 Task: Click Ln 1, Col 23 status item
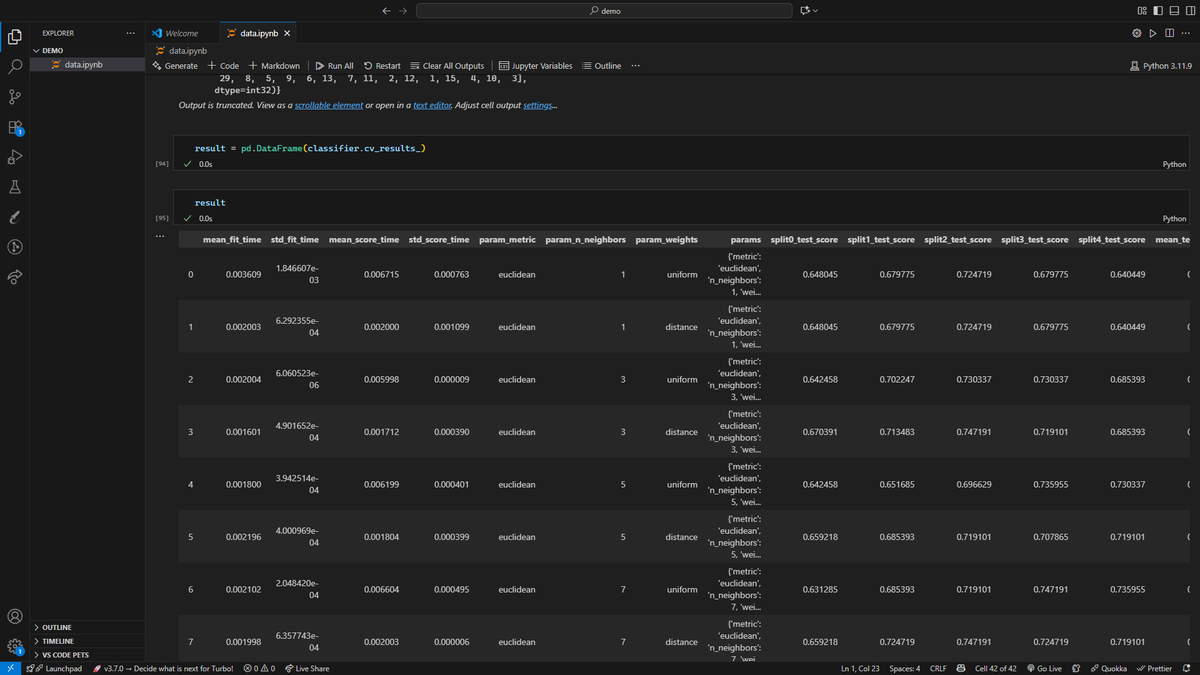(x=860, y=668)
